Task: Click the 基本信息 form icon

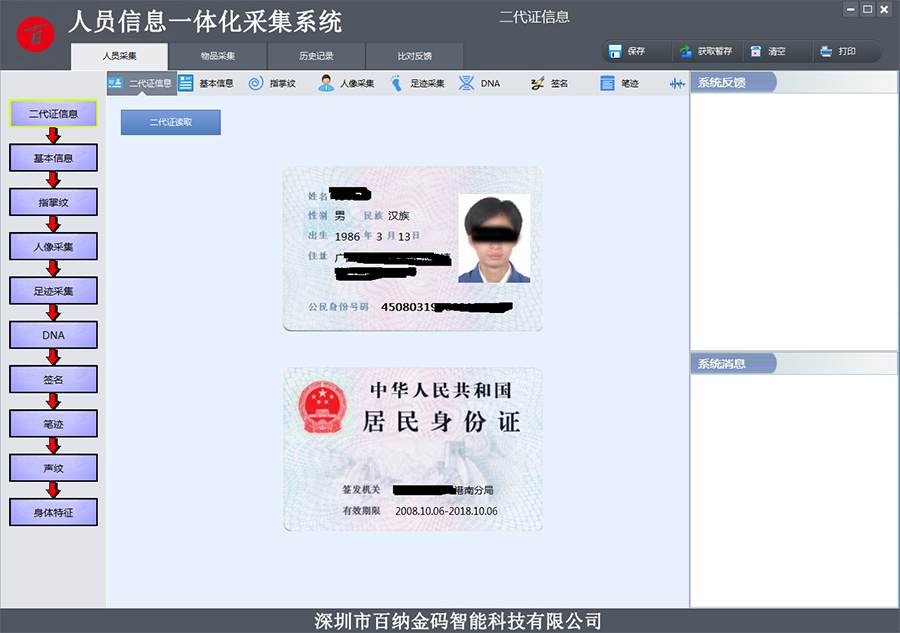Action: pyautogui.click(x=185, y=83)
